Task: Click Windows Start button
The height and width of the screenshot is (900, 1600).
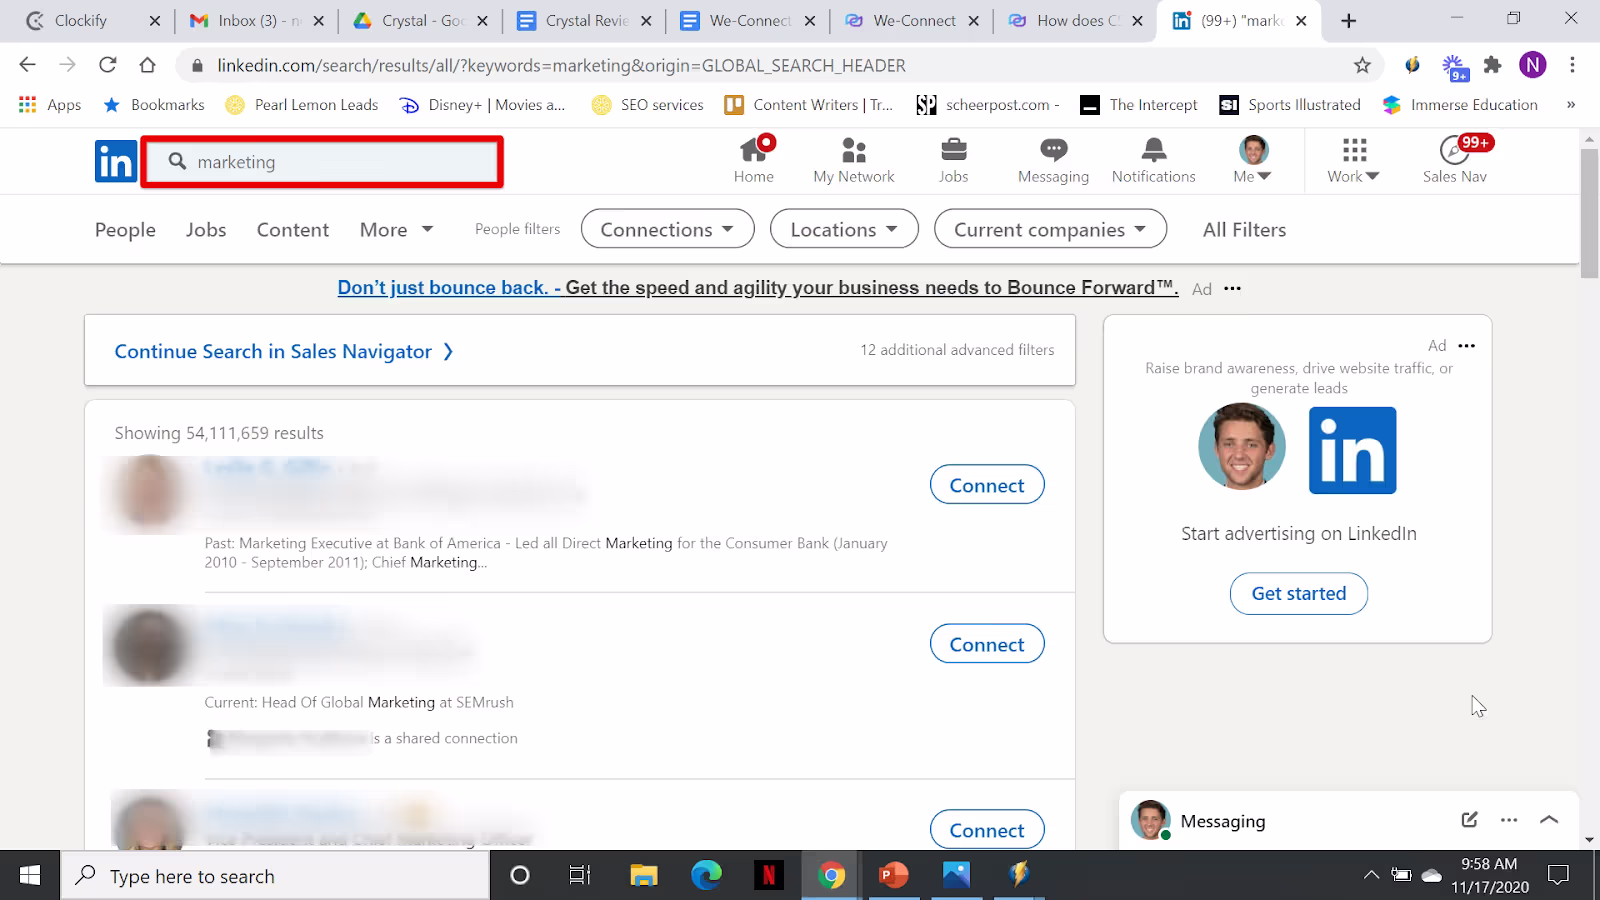Action: coord(30,875)
